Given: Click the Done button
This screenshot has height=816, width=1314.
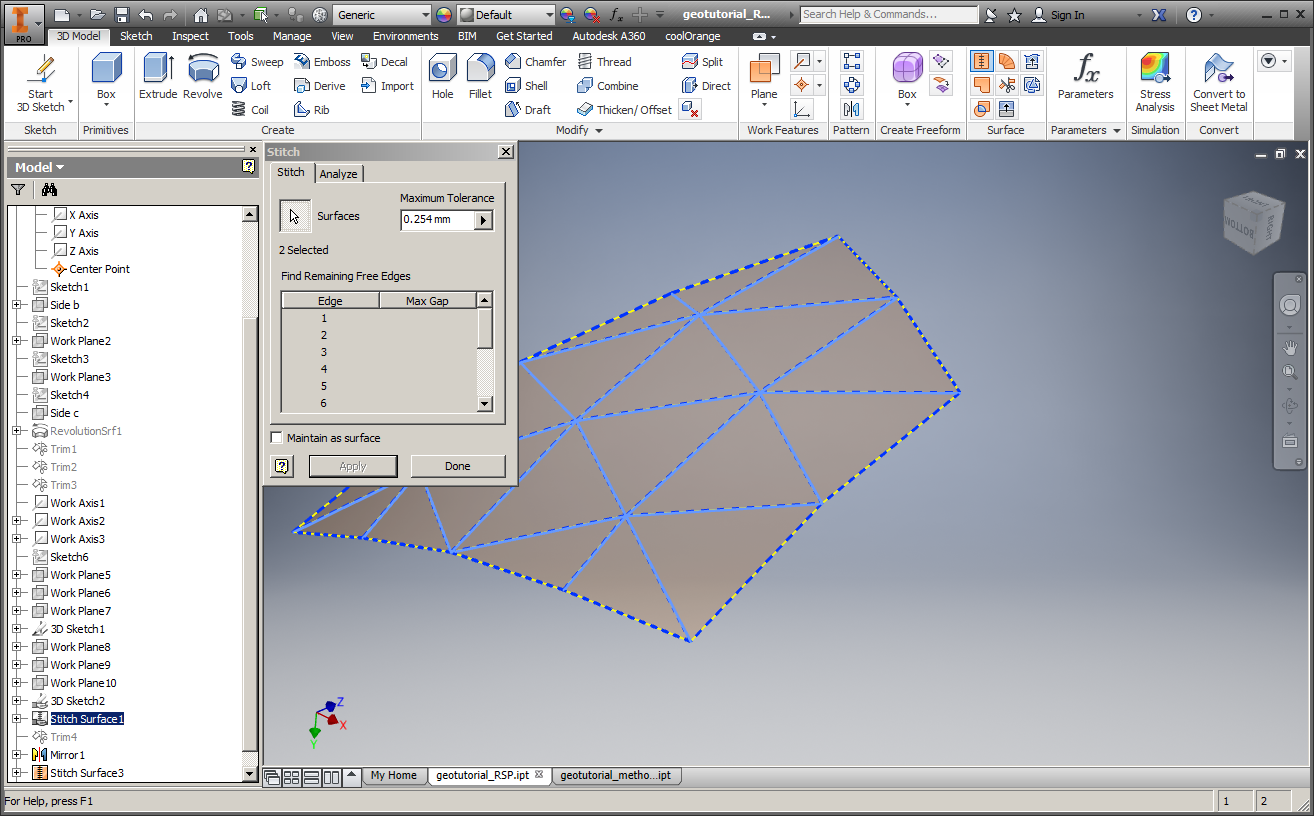Looking at the screenshot, I should click(x=458, y=466).
